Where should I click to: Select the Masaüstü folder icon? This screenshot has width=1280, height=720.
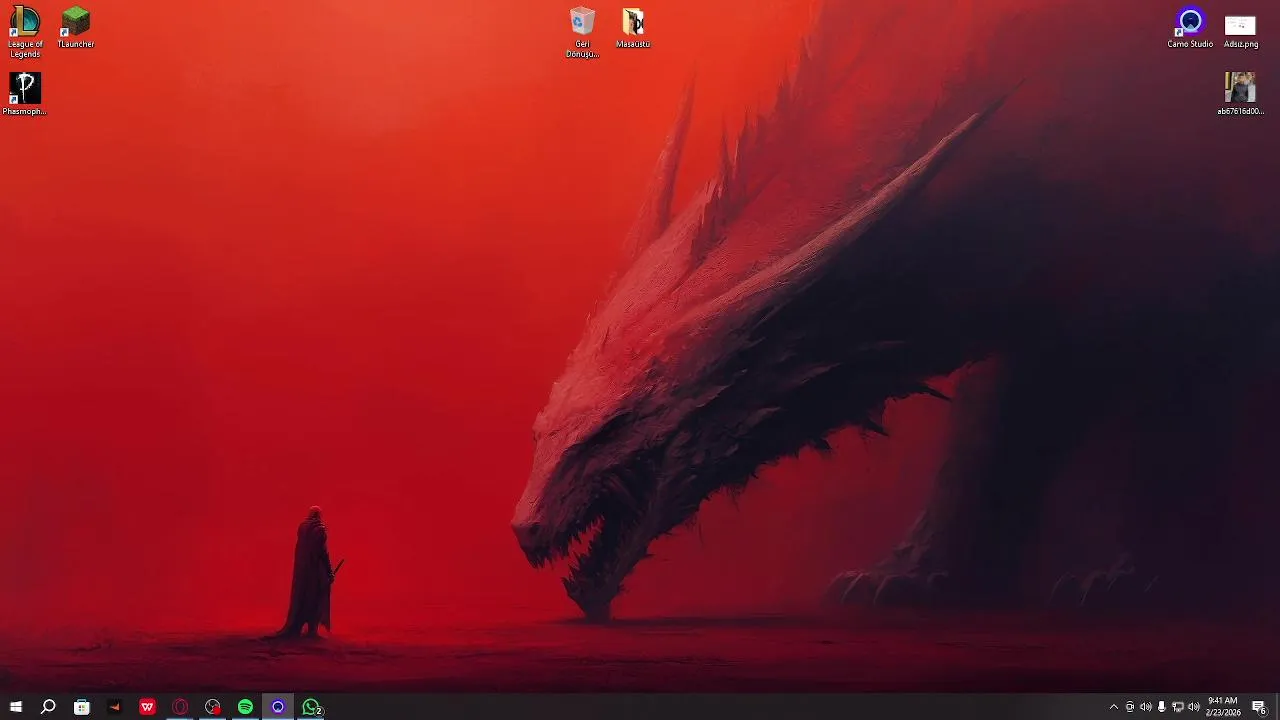633,27
